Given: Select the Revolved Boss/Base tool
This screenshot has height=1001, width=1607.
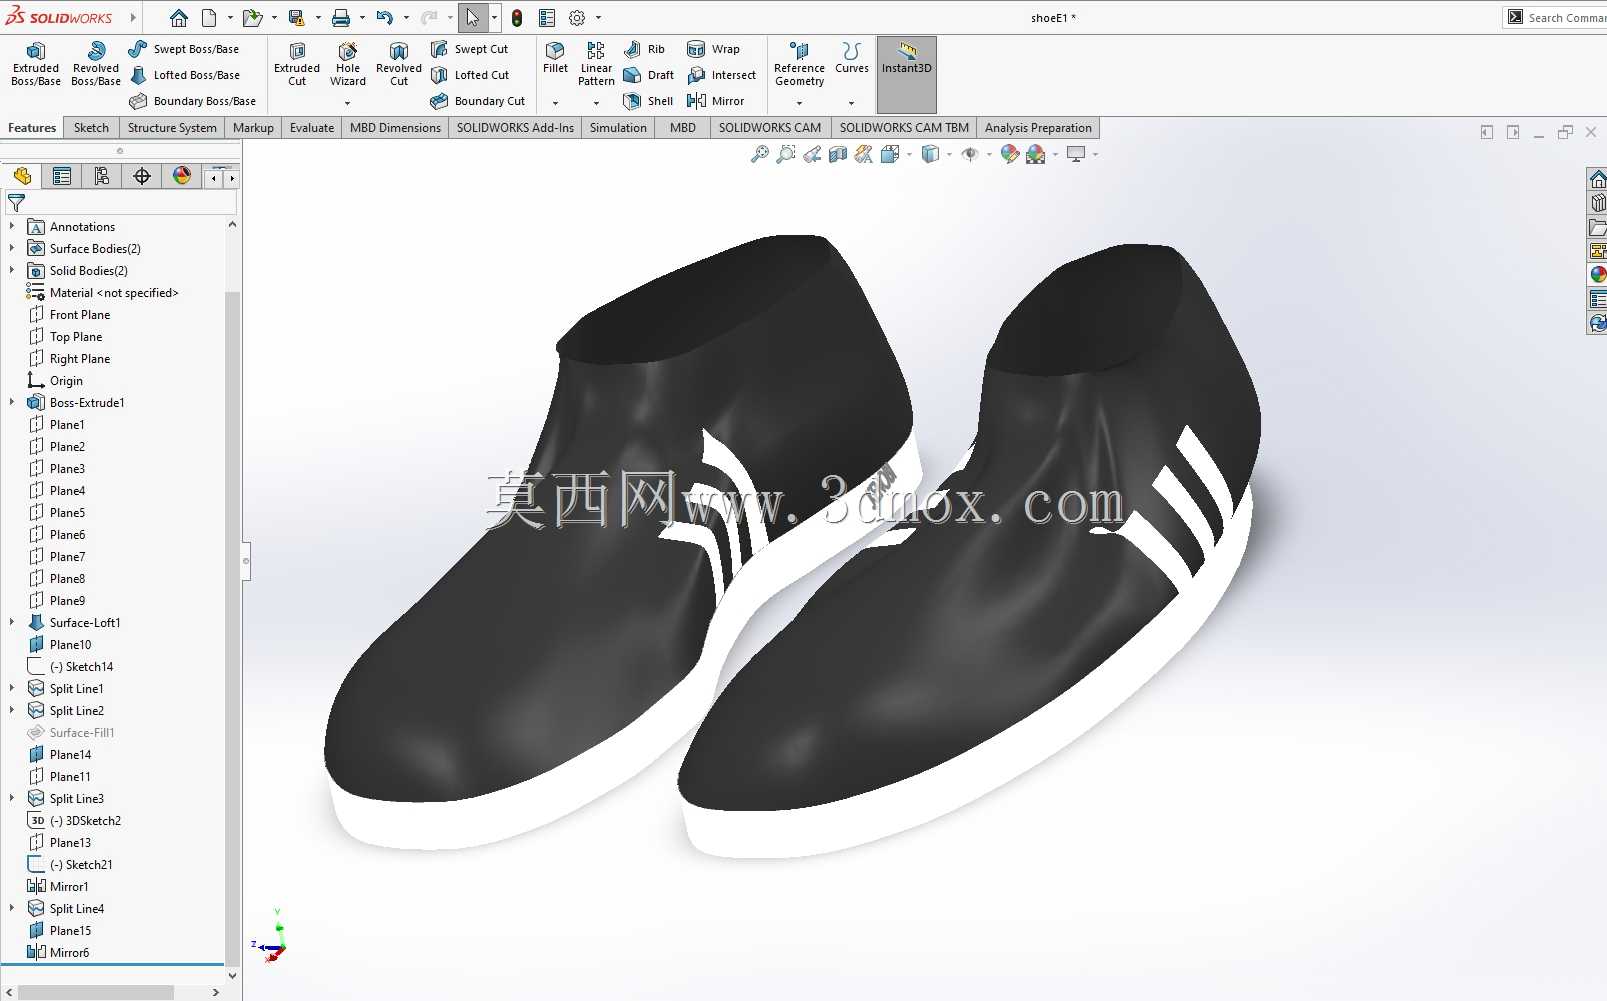Looking at the screenshot, I should (x=96, y=65).
